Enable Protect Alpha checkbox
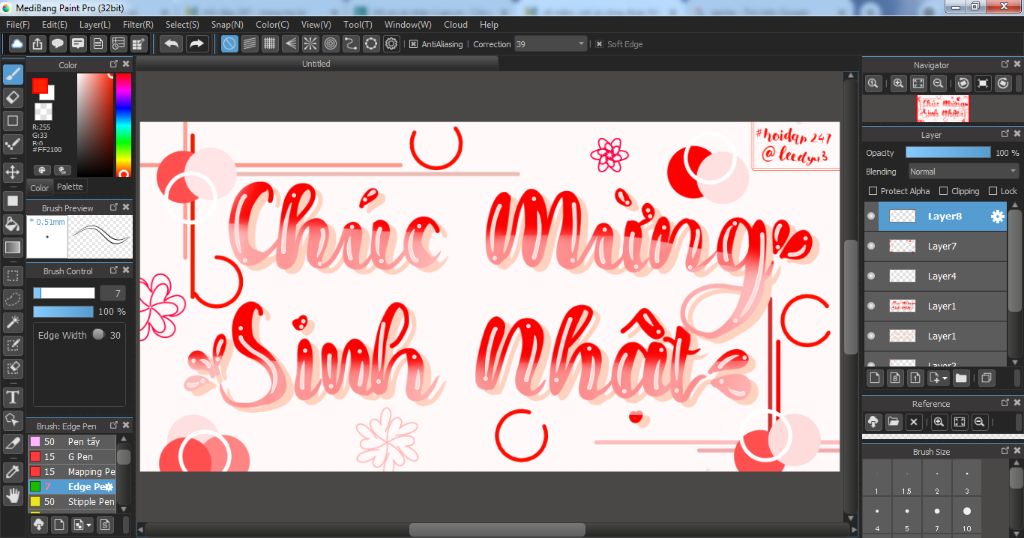 (x=872, y=191)
